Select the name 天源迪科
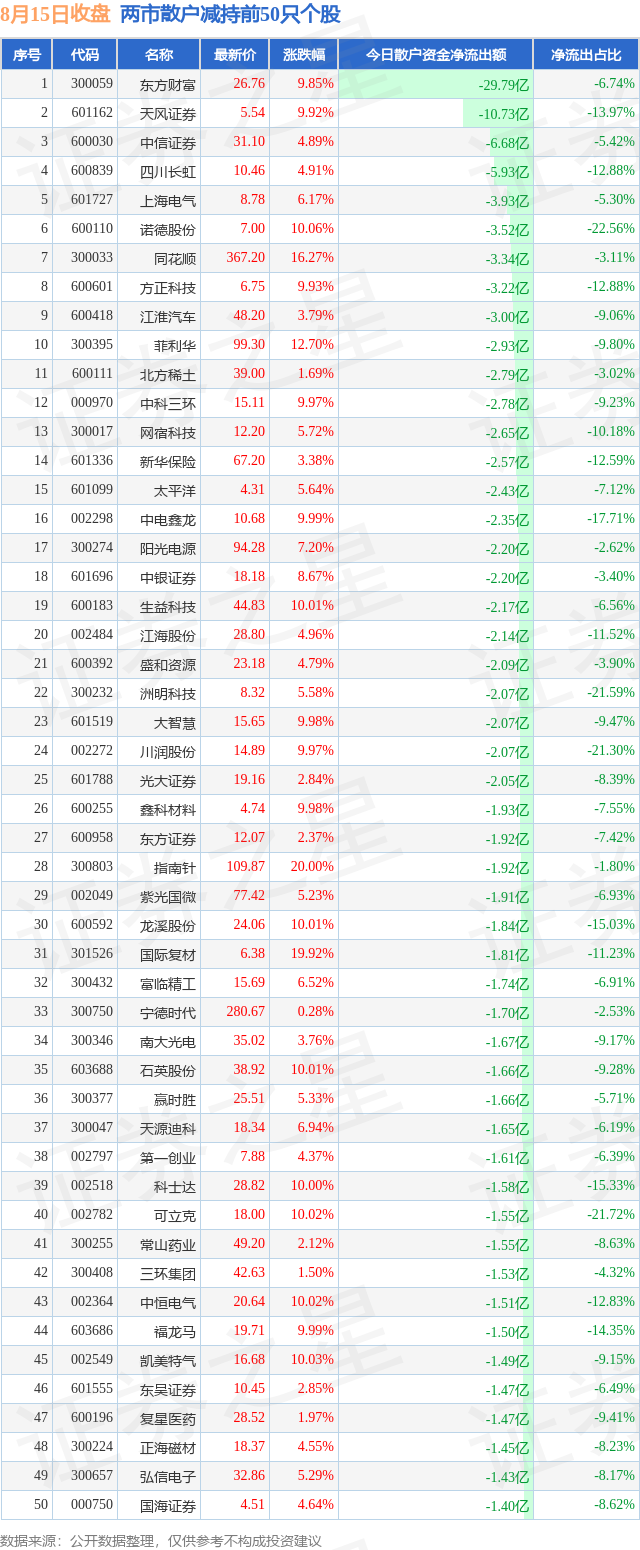Screen dimensions: 640x1550 click(168, 1128)
